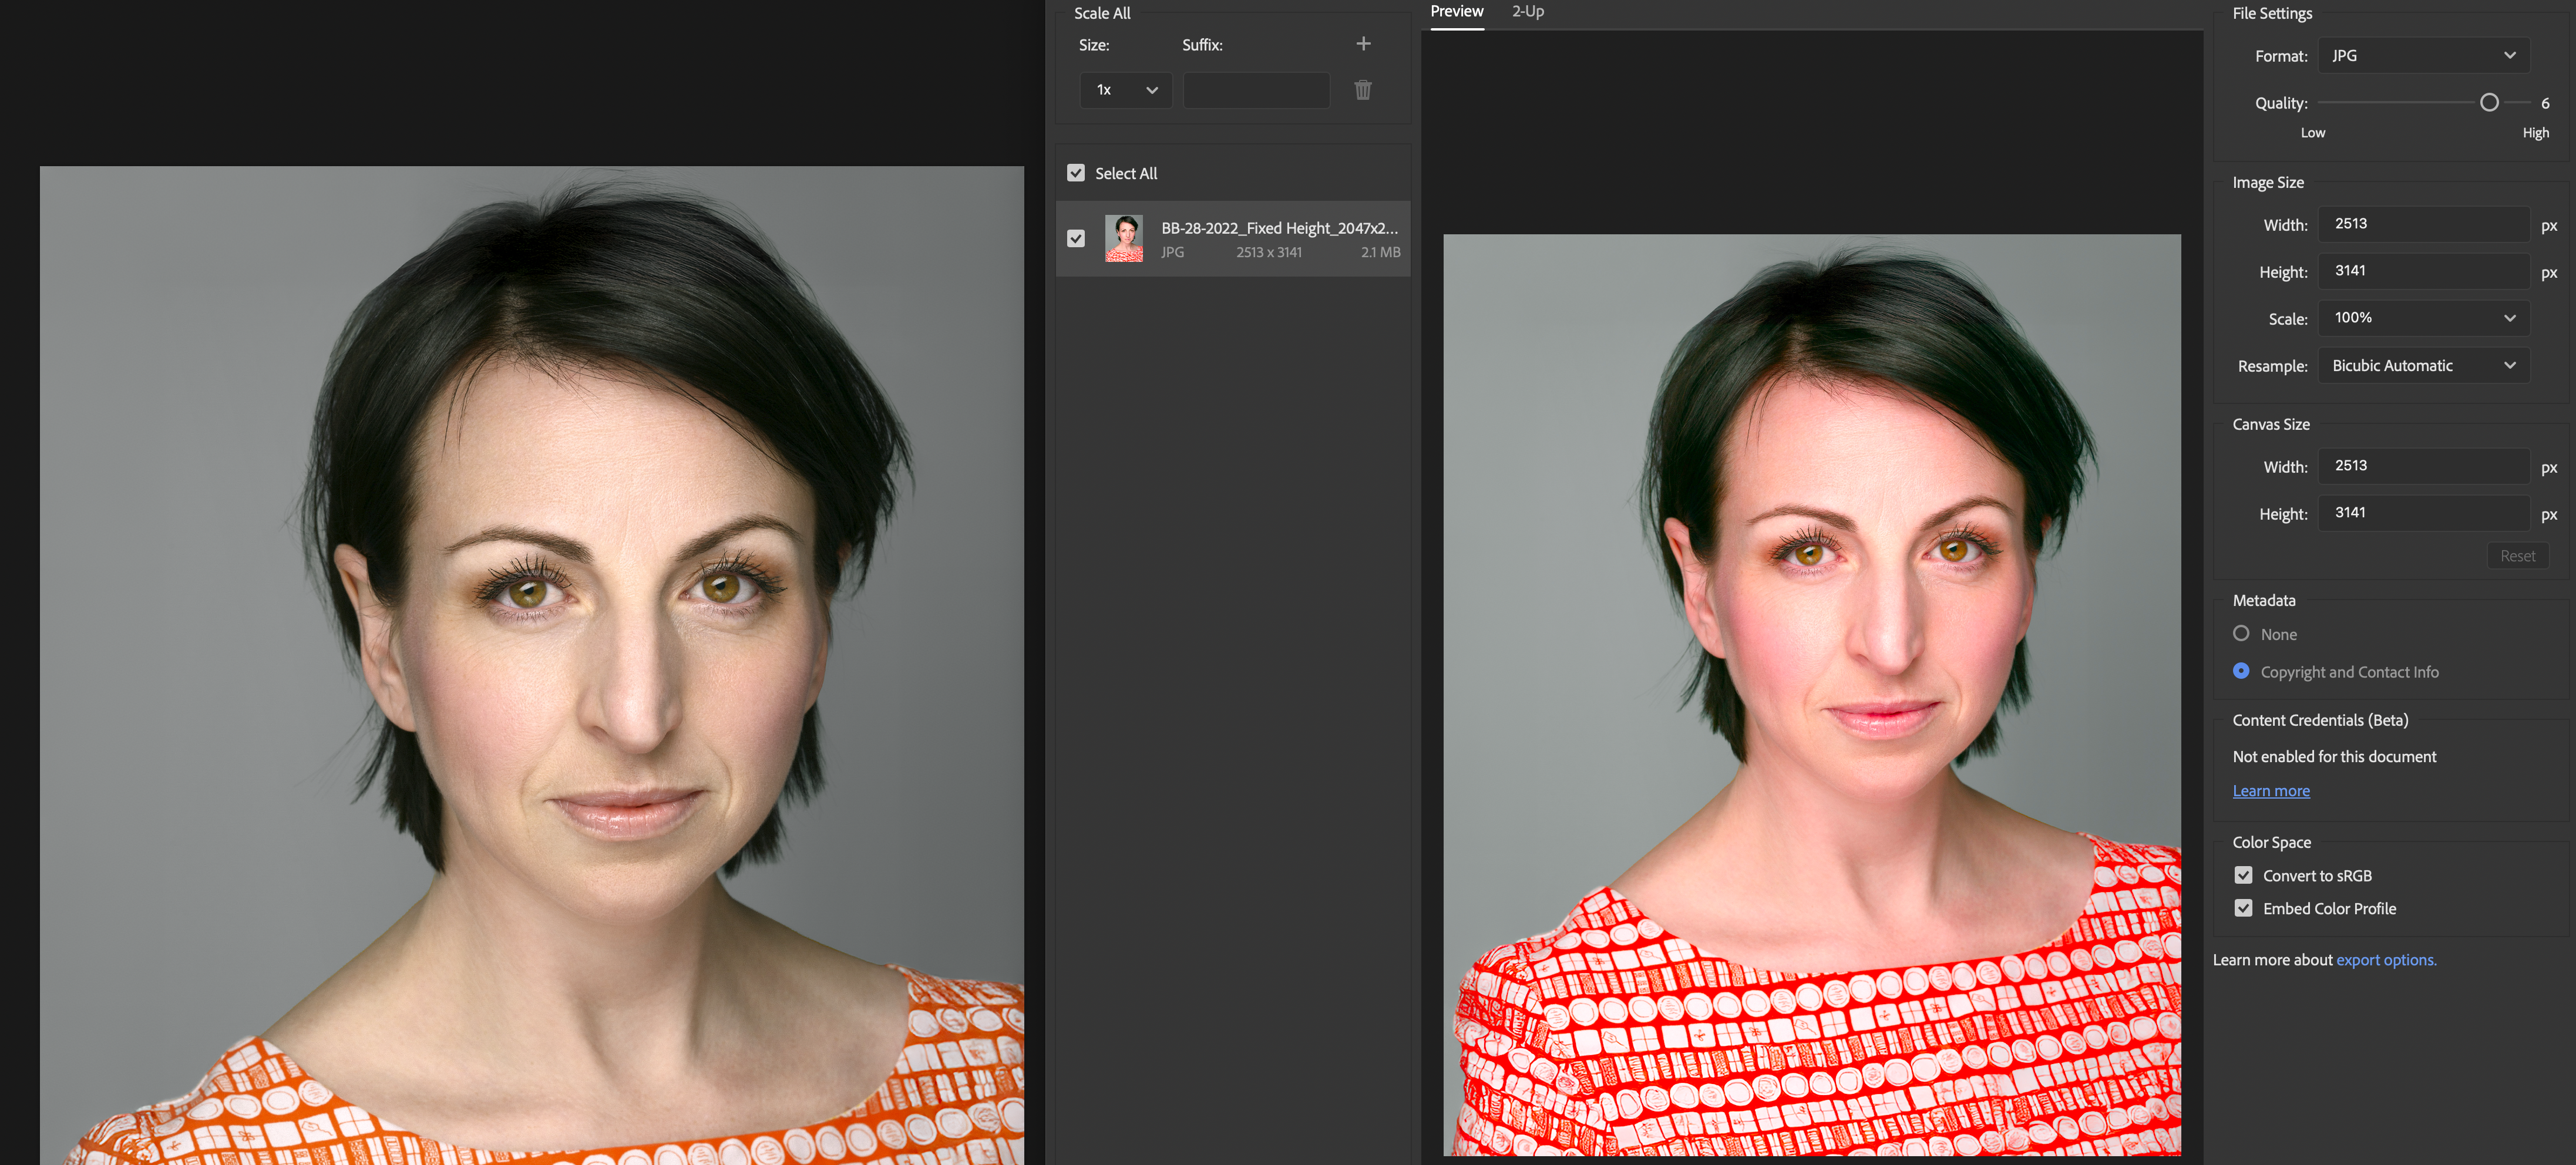Toggle the Select All checkbox
The image size is (2576, 1165).
pyautogui.click(x=1076, y=173)
